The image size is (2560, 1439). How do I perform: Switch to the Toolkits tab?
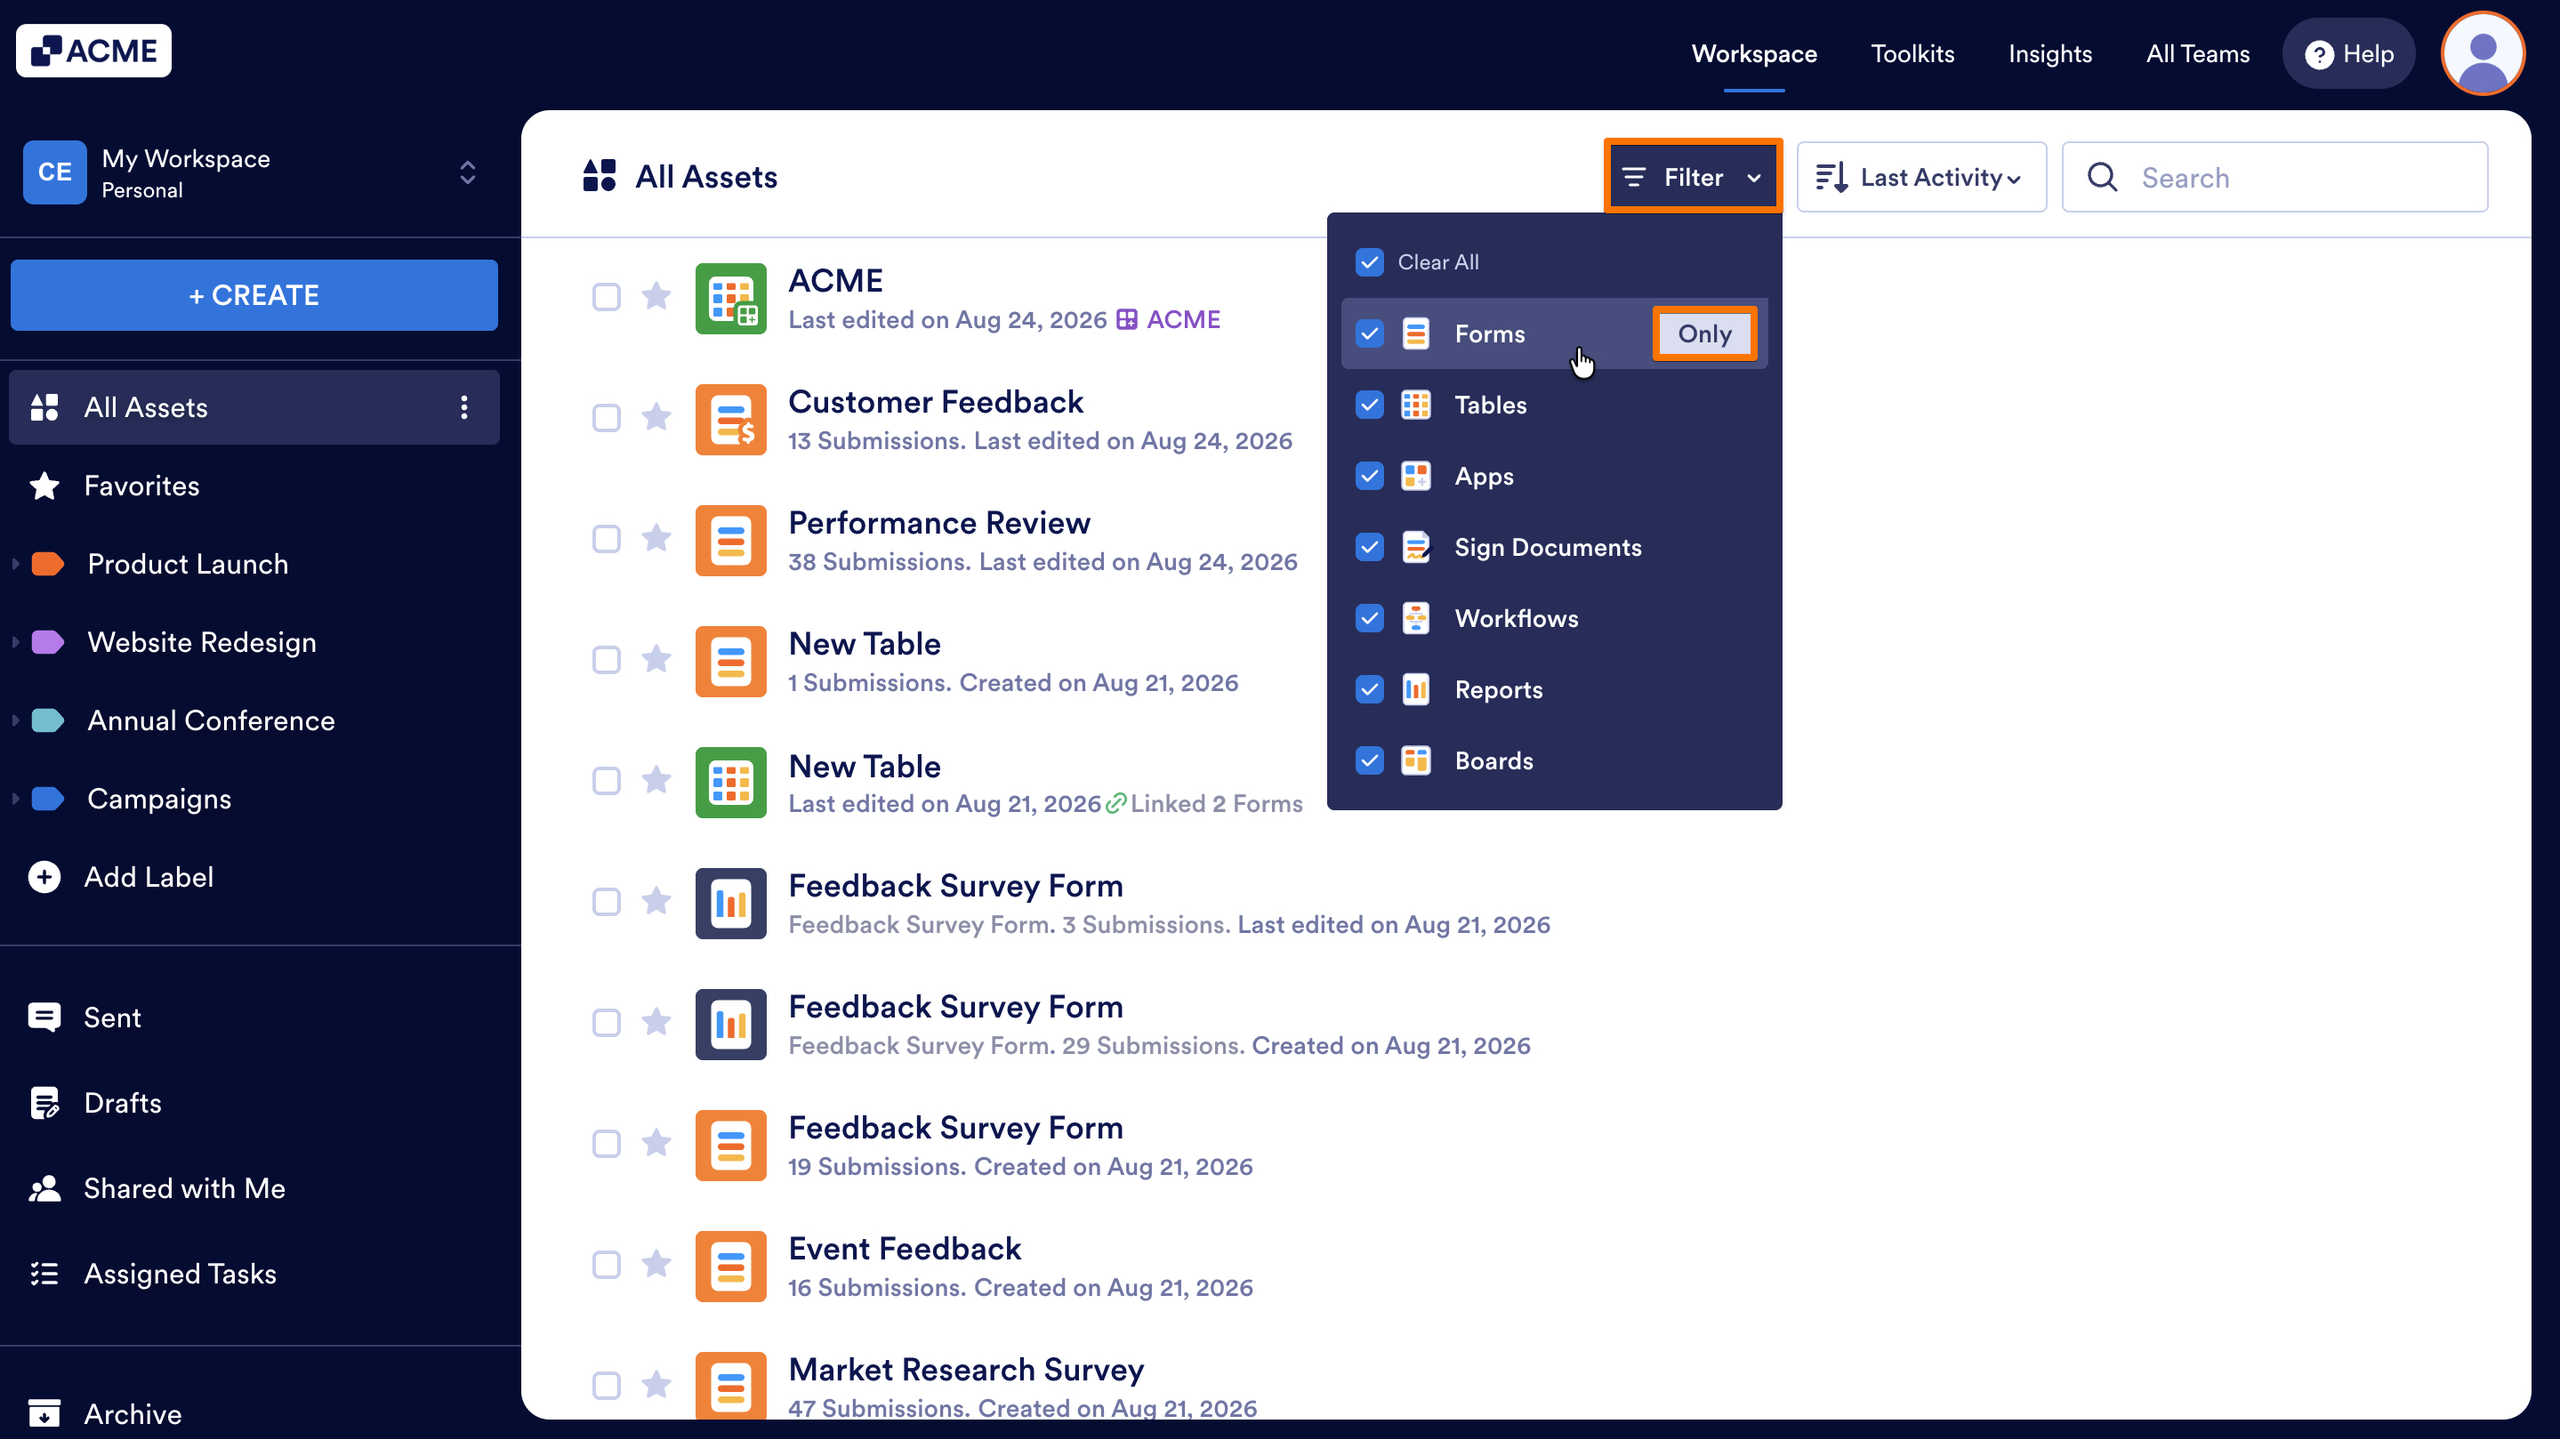pos(1912,54)
